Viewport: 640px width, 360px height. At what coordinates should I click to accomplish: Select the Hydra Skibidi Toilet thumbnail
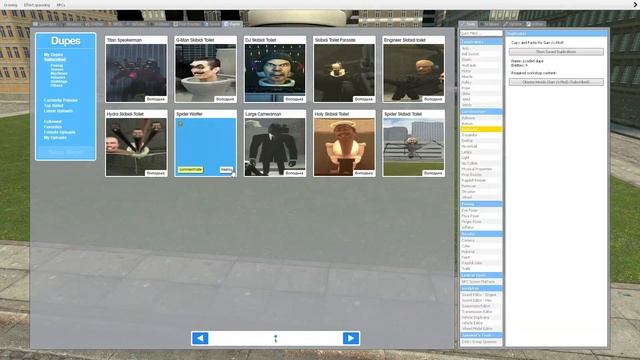coord(136,147)
